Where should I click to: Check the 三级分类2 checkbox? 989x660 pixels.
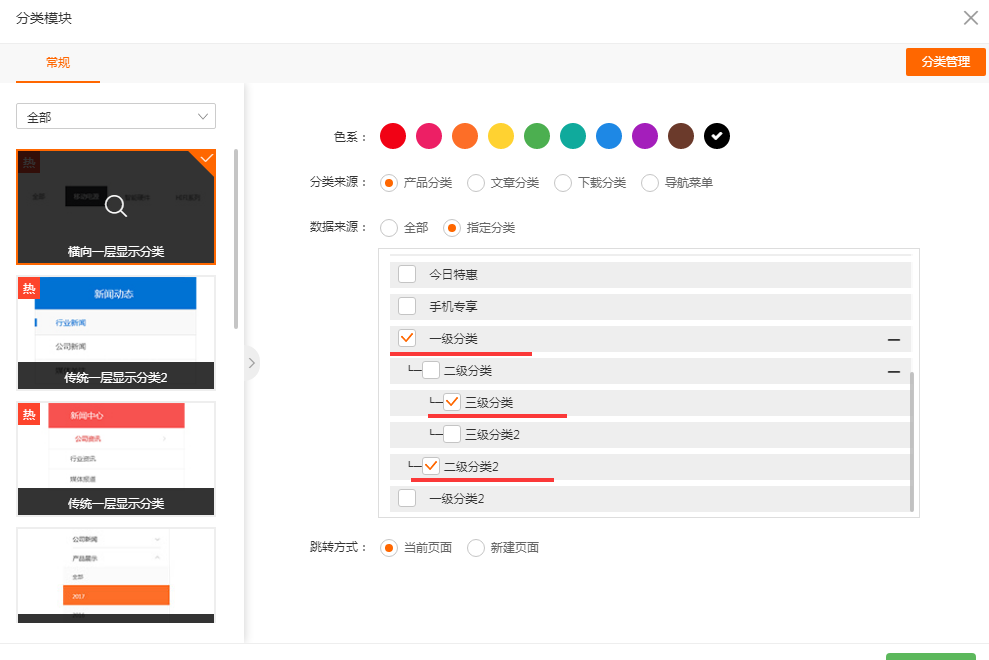click(452, 434)
